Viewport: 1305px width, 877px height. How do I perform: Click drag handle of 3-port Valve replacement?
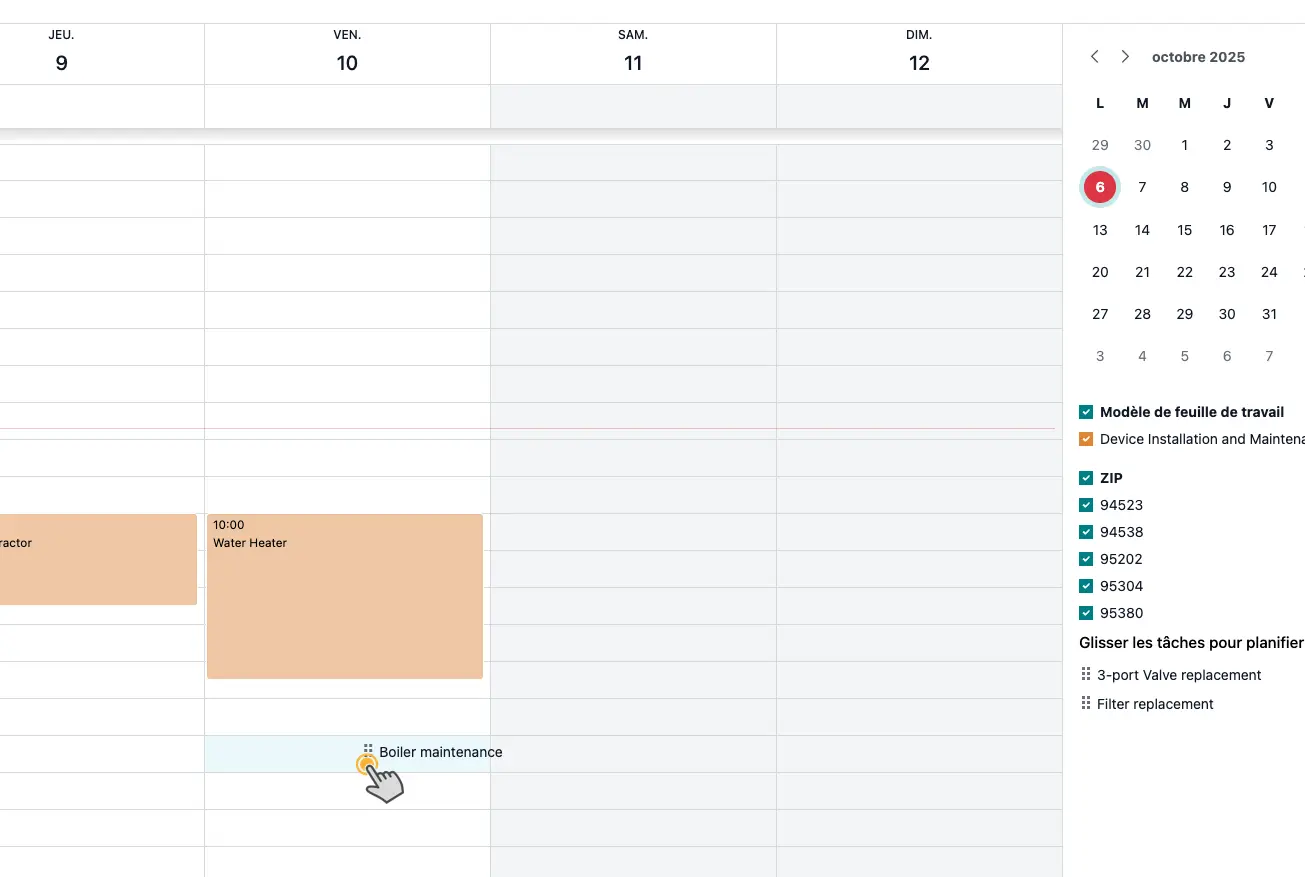pyautogui.click(x=1086, y=675)
